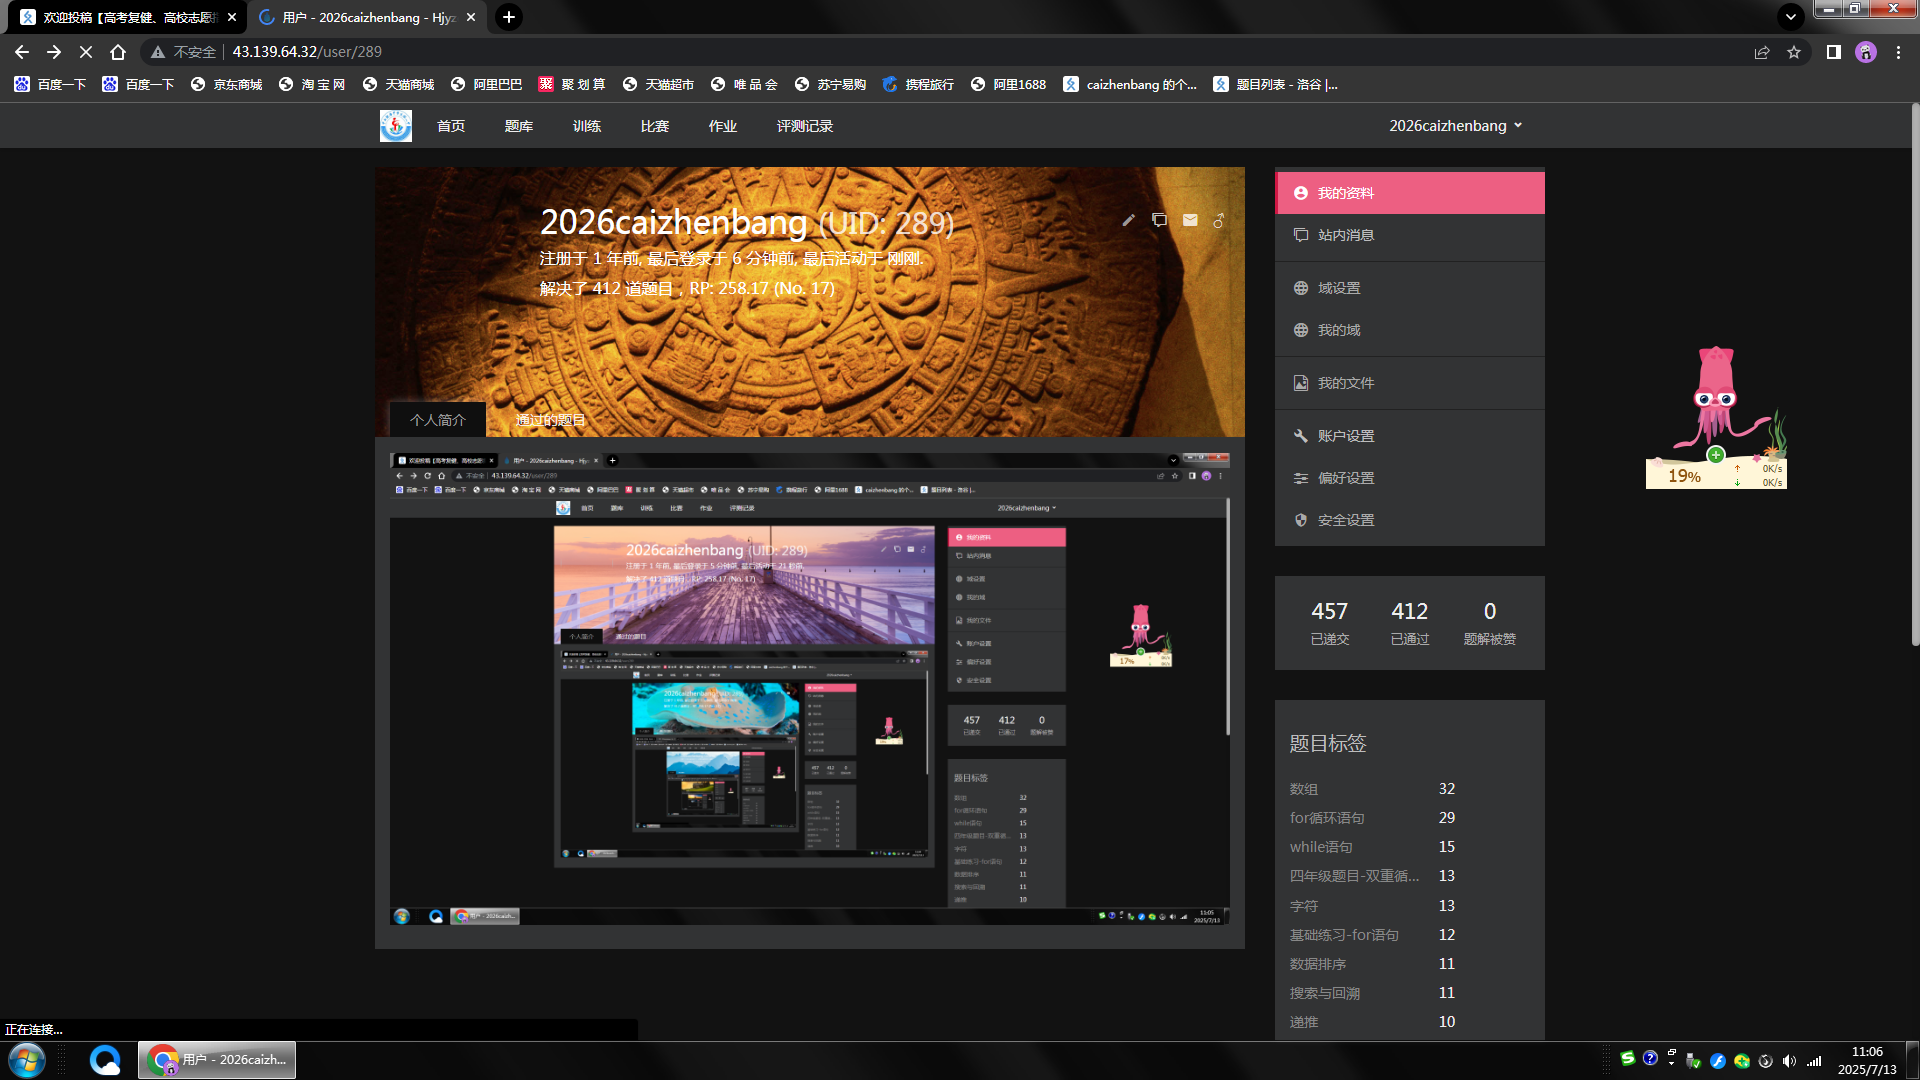
Task: Expand the tray language bar options arrow
Action: click(x=1671, y=1065)
